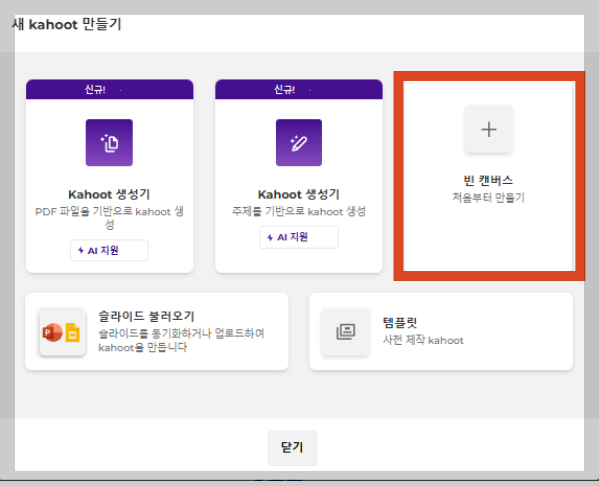Click the plus icon for blank canvas

(489, 129)
